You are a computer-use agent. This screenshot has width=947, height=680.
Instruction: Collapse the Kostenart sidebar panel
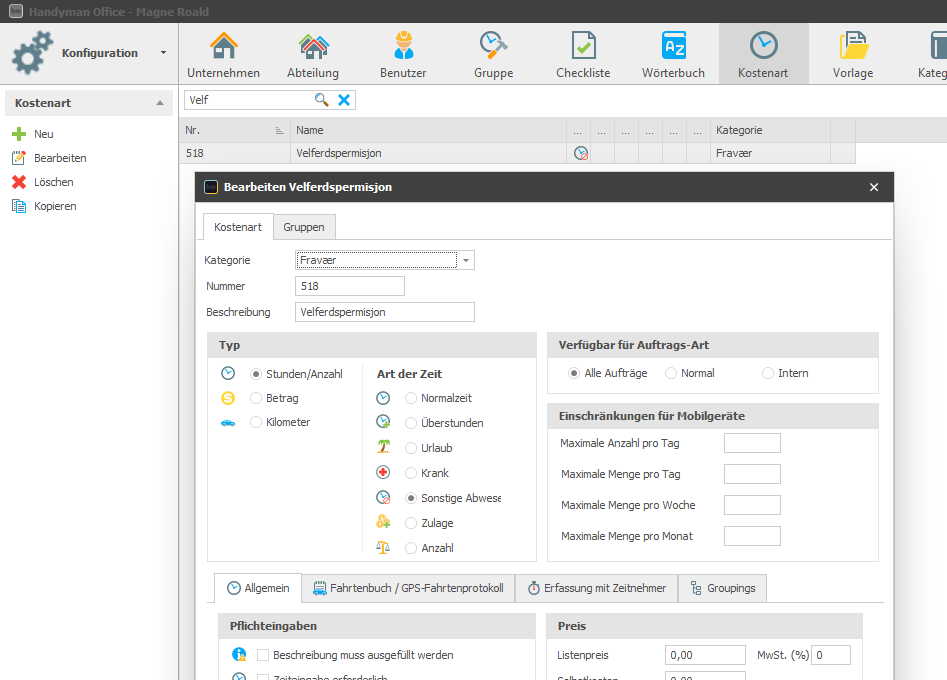[x=159, y=103]
